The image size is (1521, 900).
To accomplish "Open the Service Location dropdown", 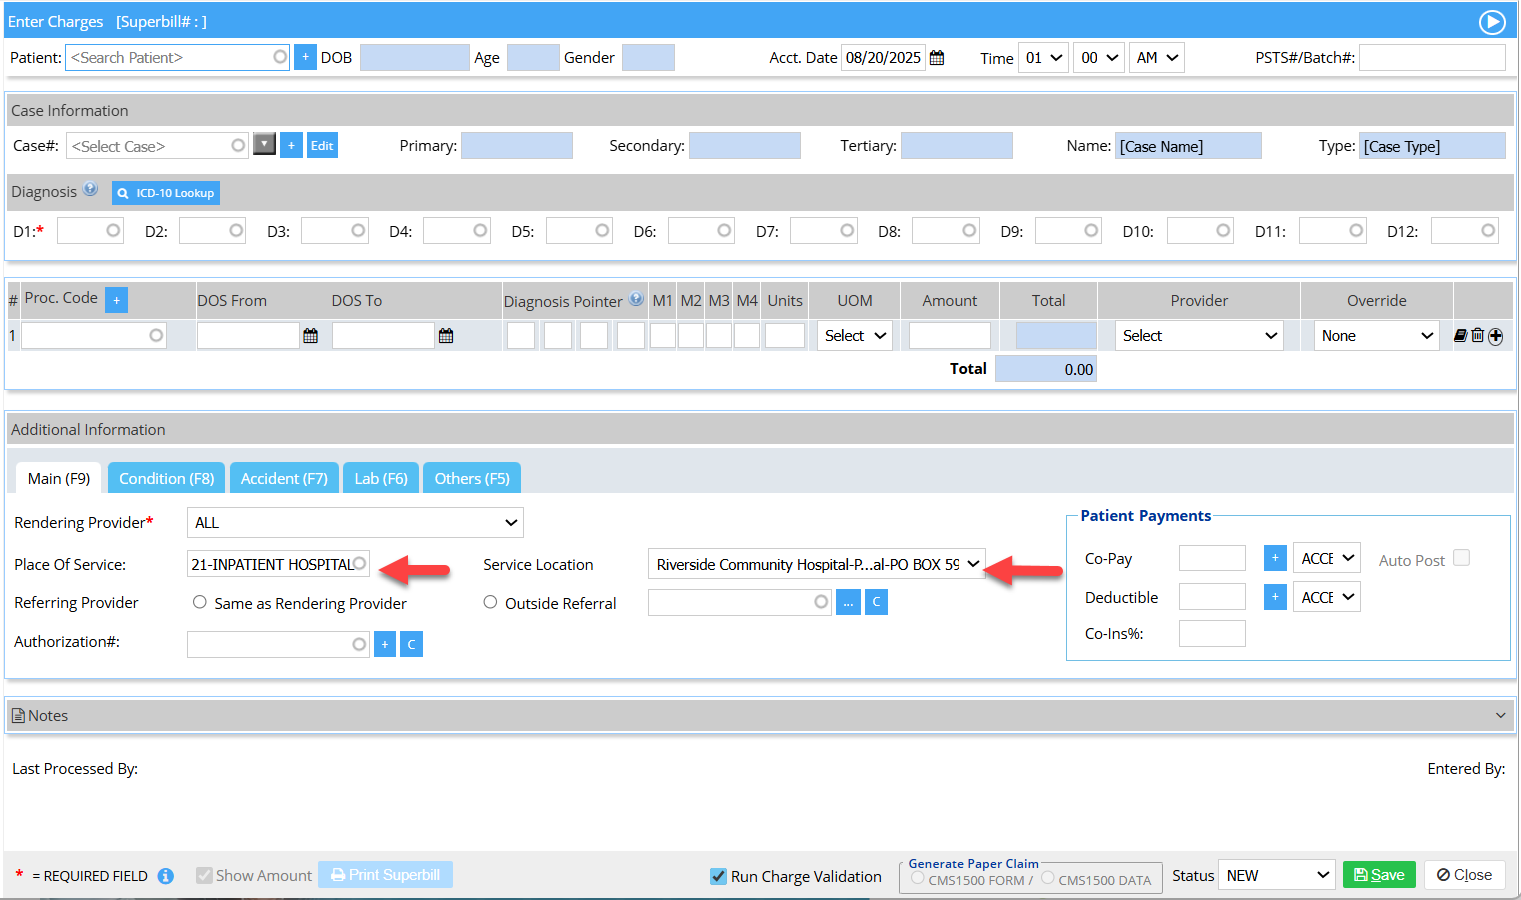I will pyautogui.click(x=817, y=564).
